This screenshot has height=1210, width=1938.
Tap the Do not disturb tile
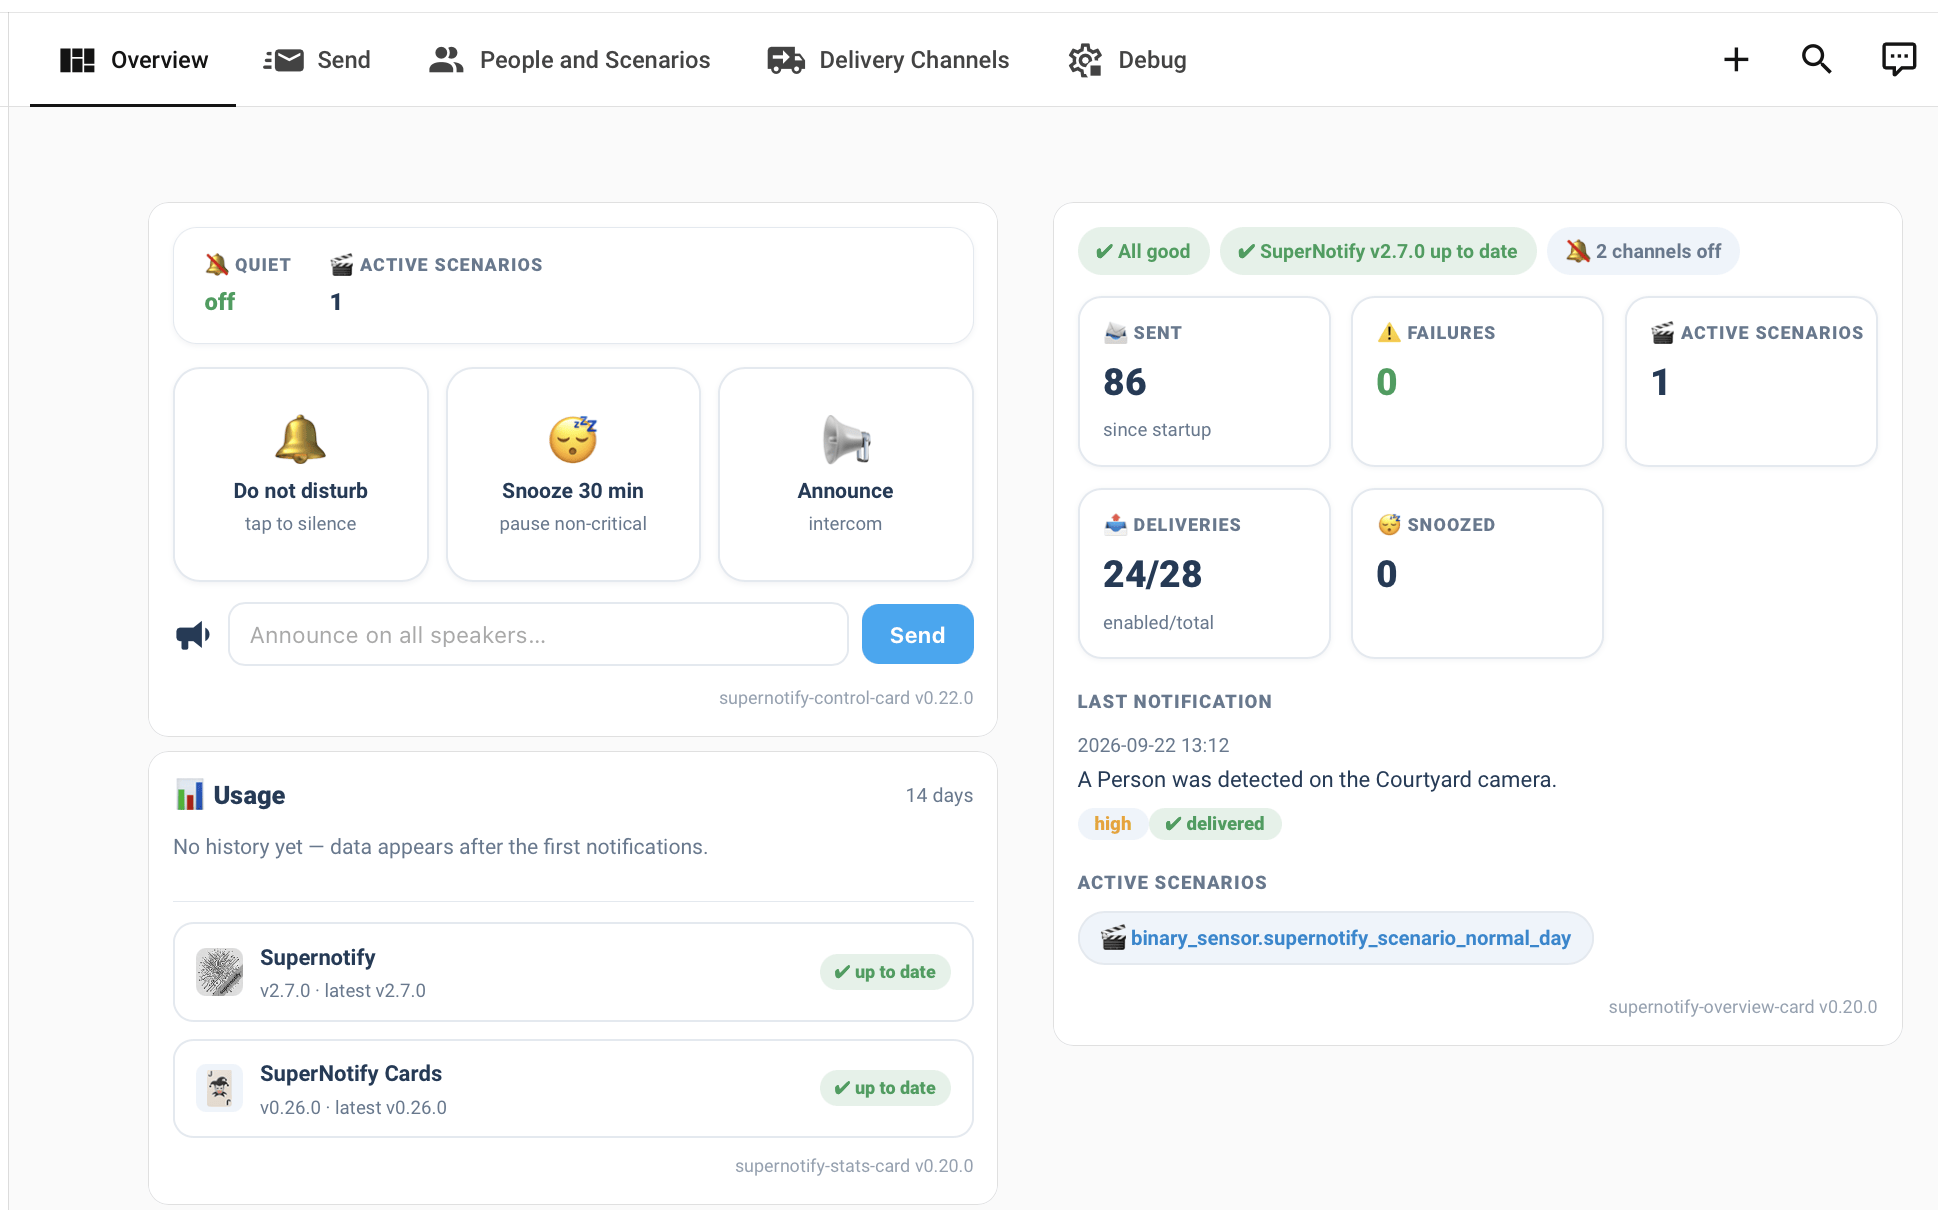point(301,474)
